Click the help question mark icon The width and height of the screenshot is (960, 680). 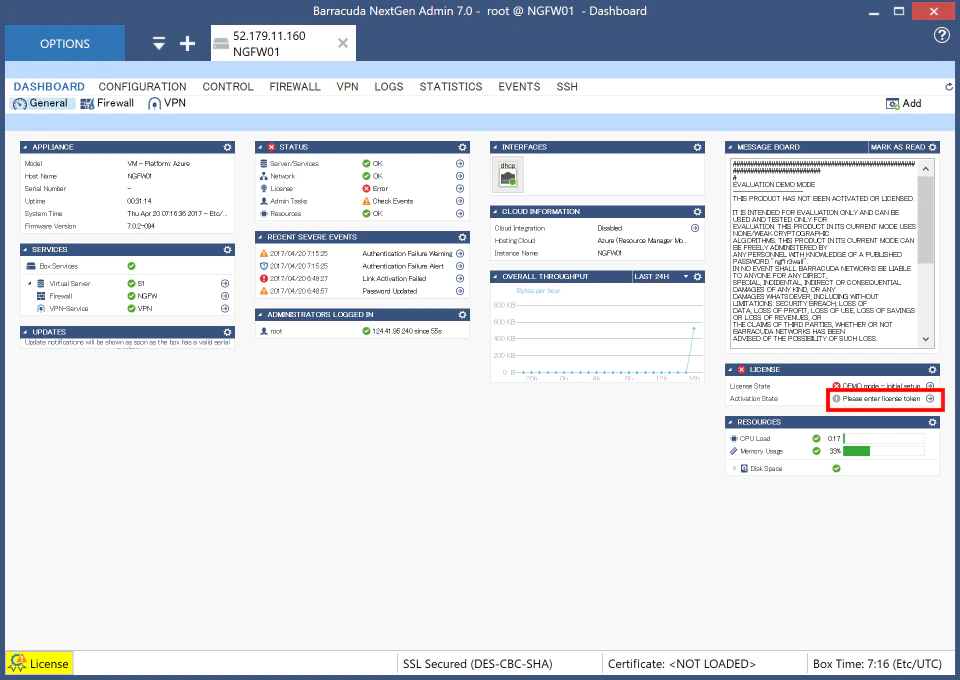[x=942, y=35]
